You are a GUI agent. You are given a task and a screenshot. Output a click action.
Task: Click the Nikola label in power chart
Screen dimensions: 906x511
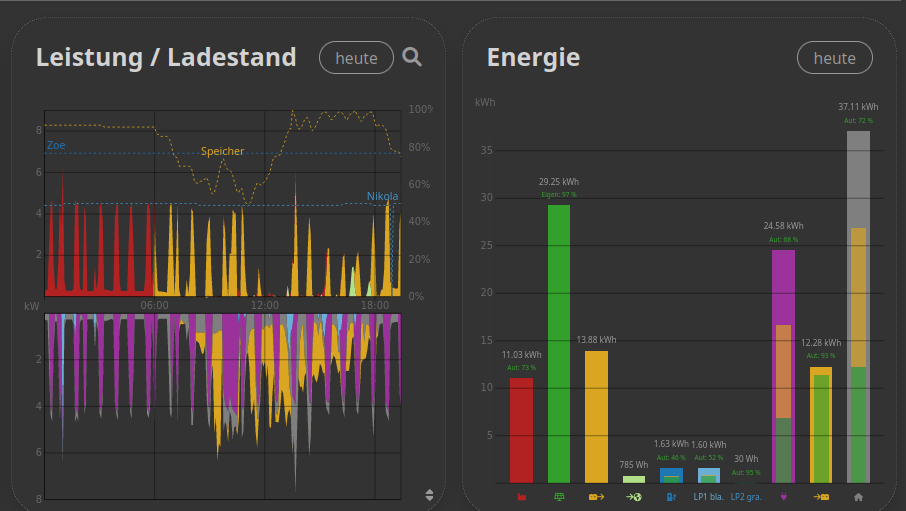383,196
